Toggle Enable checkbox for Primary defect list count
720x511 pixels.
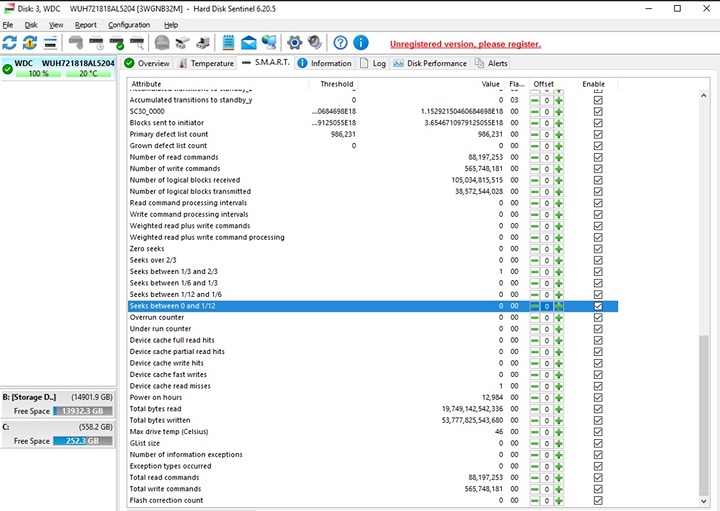tap(598, 135)
